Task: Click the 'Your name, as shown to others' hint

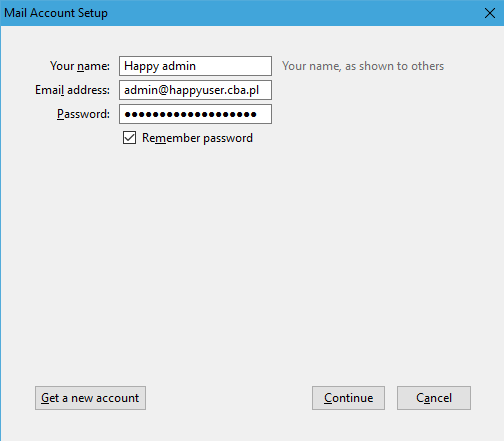Action: pyautogui.click(x=363, y=66)
